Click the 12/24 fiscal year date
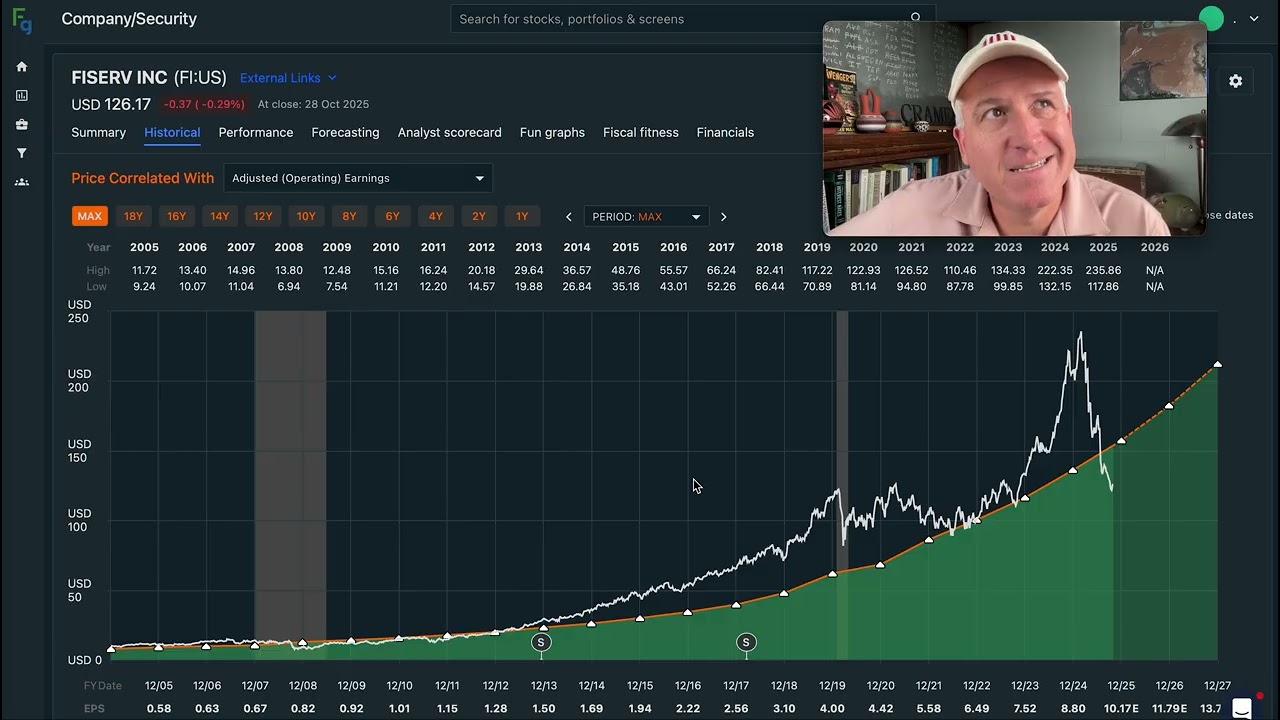 coord(1073,686)
